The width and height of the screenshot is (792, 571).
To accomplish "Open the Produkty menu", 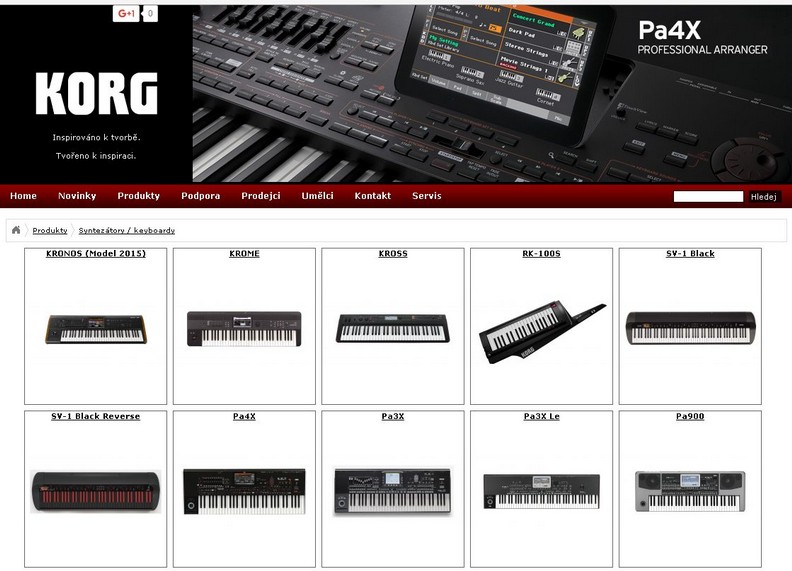I will pos(138,196).
